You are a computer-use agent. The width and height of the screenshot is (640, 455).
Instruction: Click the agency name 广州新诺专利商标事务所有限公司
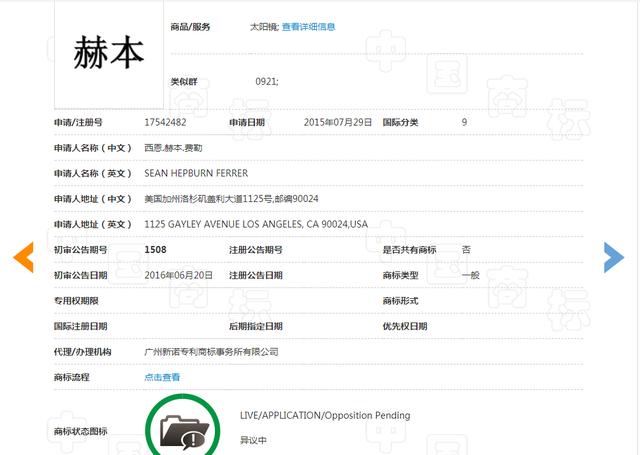(x=211, y=352)
